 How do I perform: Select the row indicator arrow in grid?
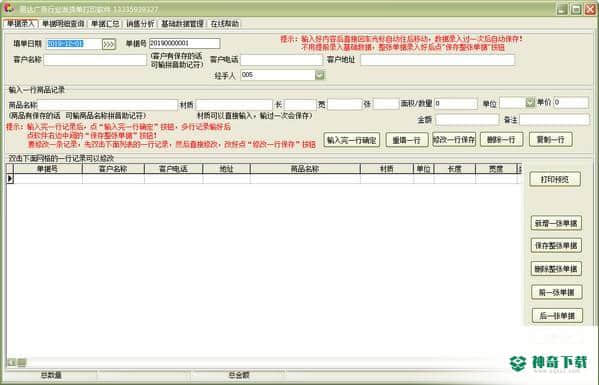tap(10, 178)
